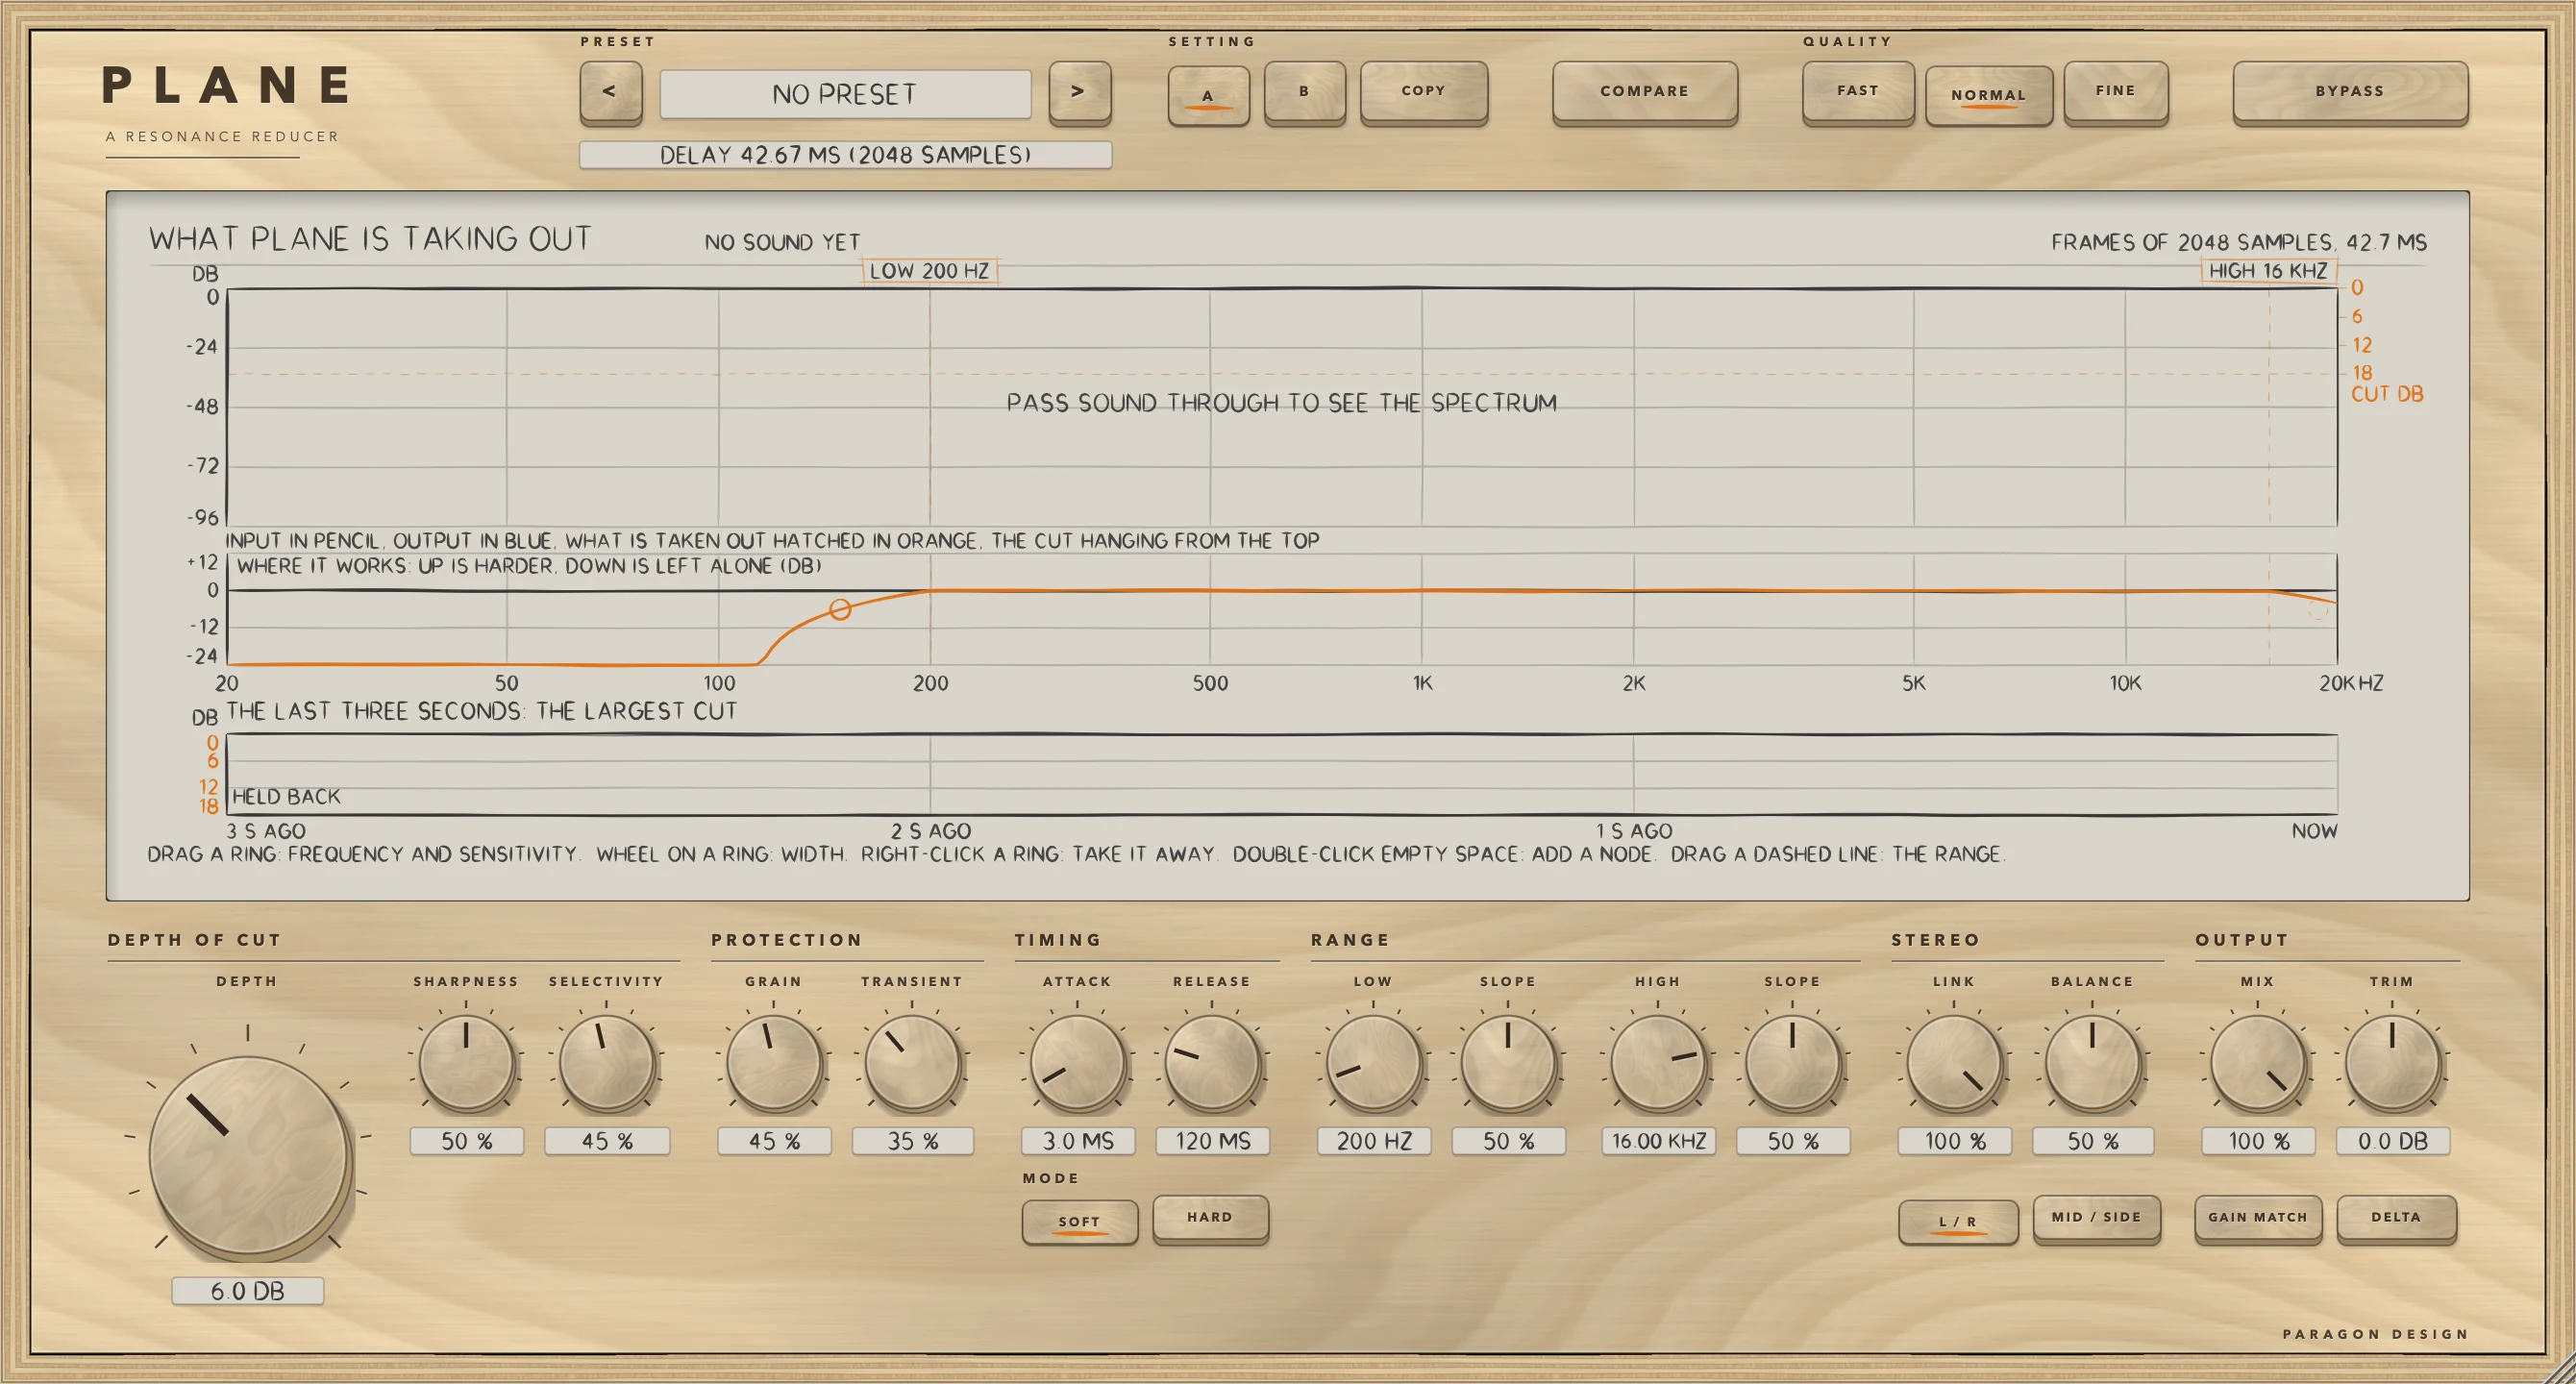Click the 6.0 DB depth value field

(x=248, y=1291)
